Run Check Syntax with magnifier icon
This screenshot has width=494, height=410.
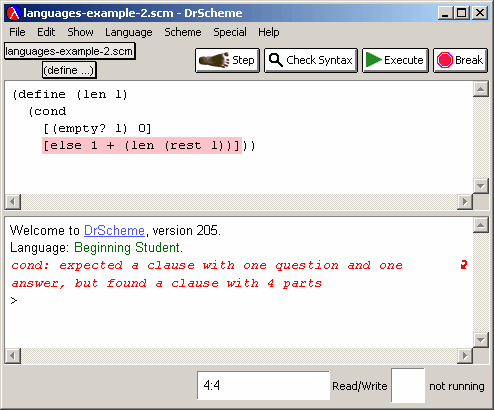pyautogui.click(x=311, y=60)
